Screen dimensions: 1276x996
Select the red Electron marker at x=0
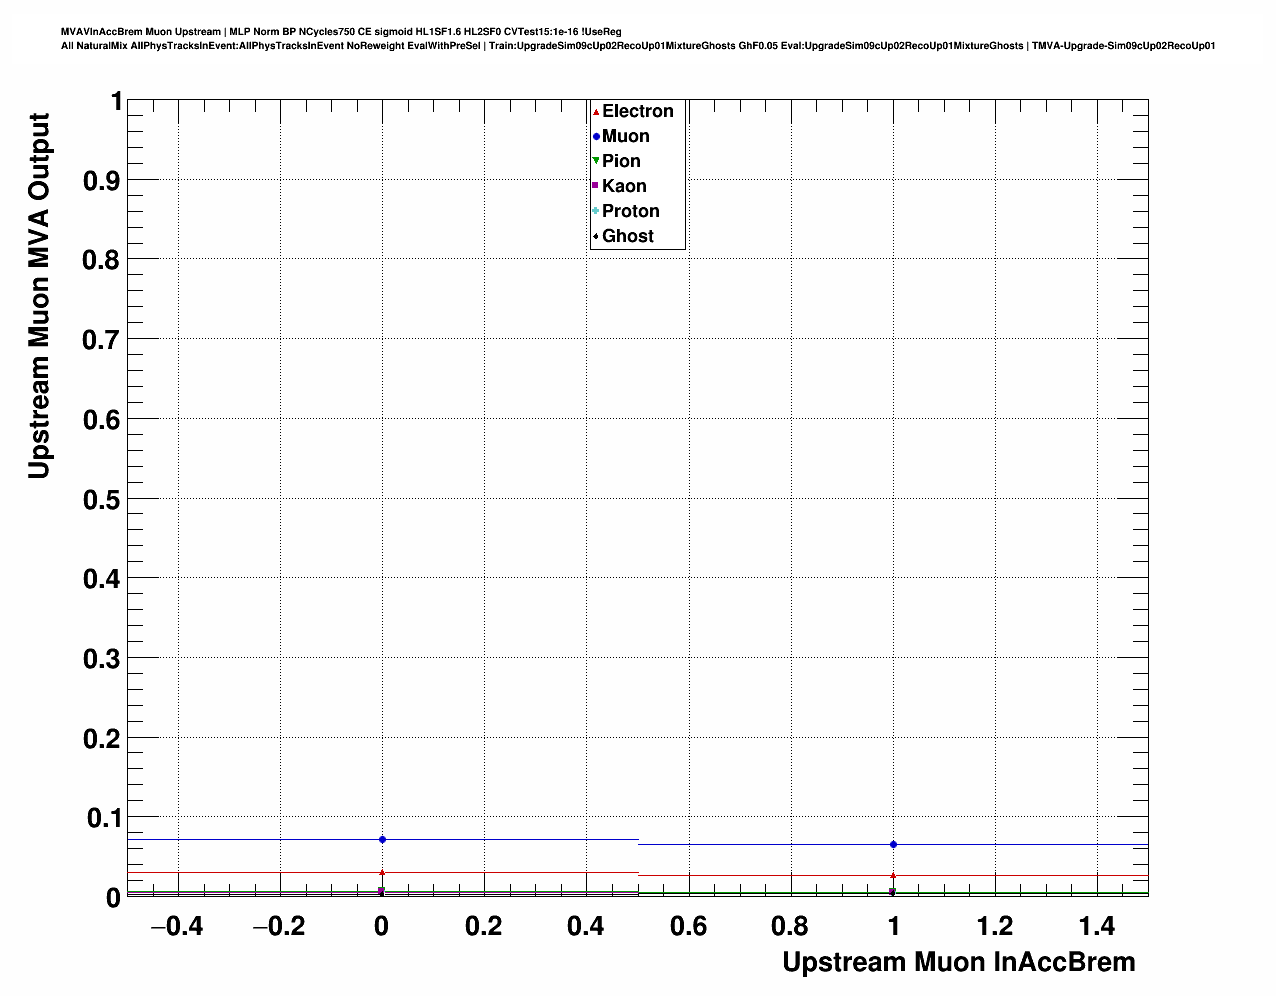[x=382, y=872]
